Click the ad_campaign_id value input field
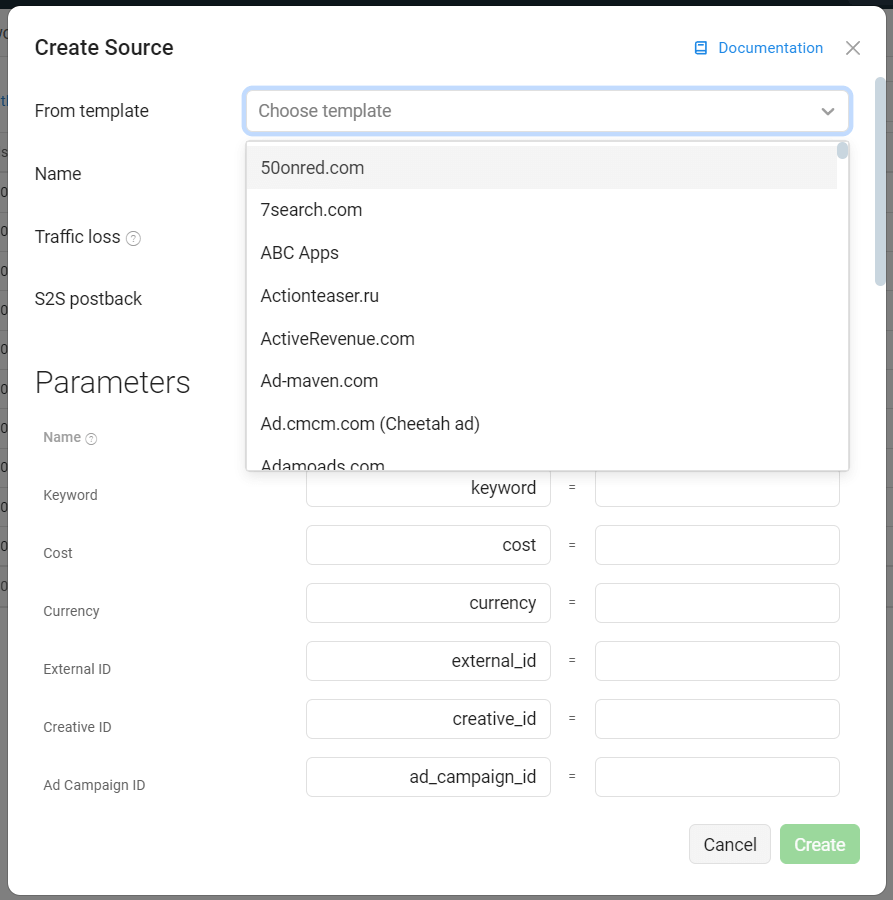 point(717,777)
